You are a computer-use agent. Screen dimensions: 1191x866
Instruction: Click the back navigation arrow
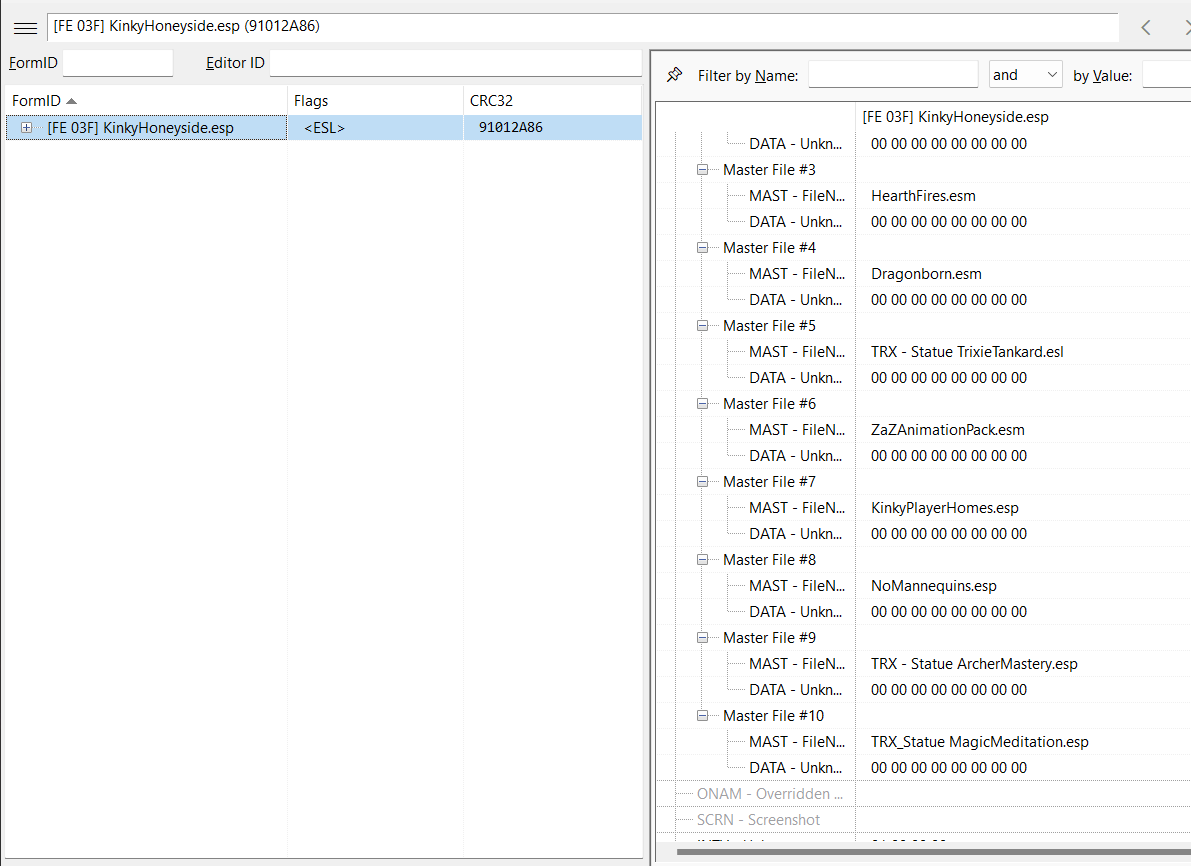[1146, 28]
